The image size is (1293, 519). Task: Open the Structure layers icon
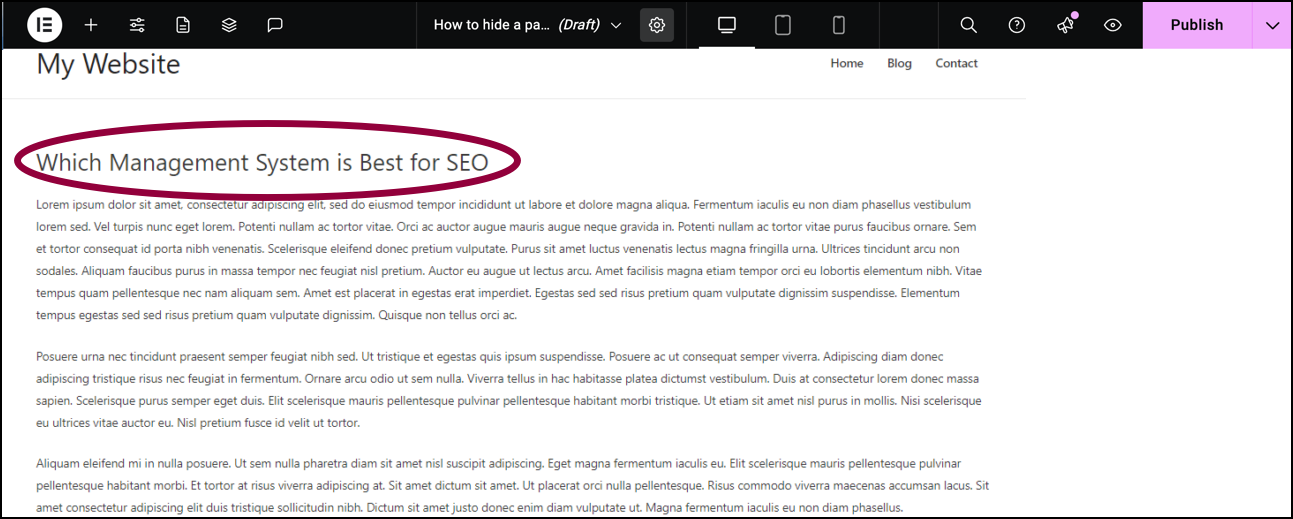pos(229,25)
